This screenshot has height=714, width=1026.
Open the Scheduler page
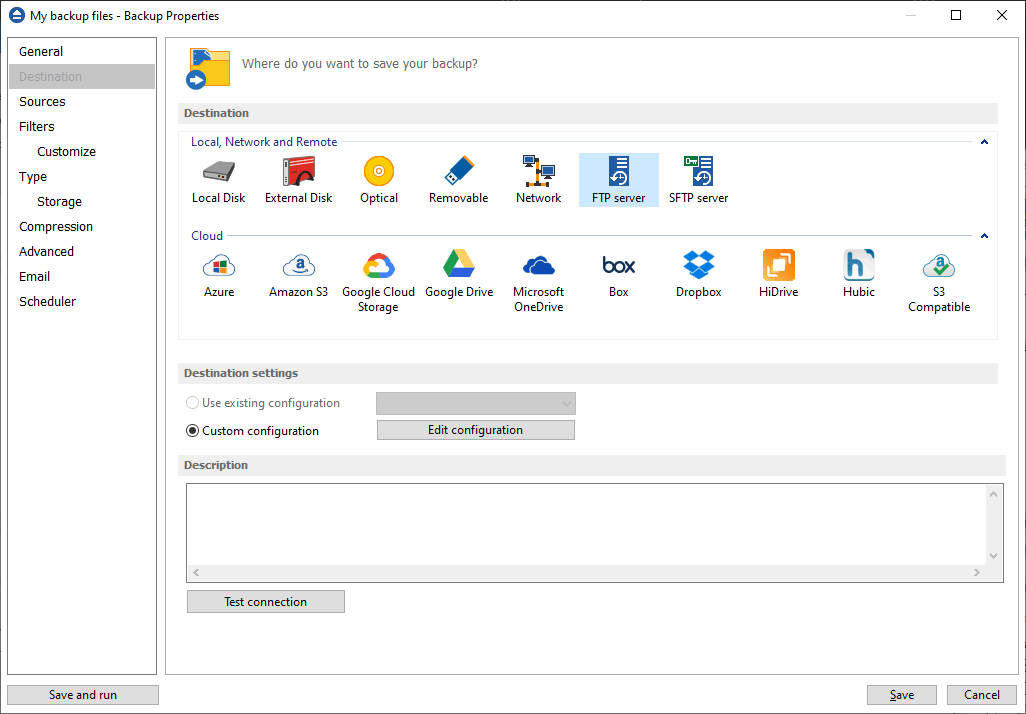tap(82, 301)
